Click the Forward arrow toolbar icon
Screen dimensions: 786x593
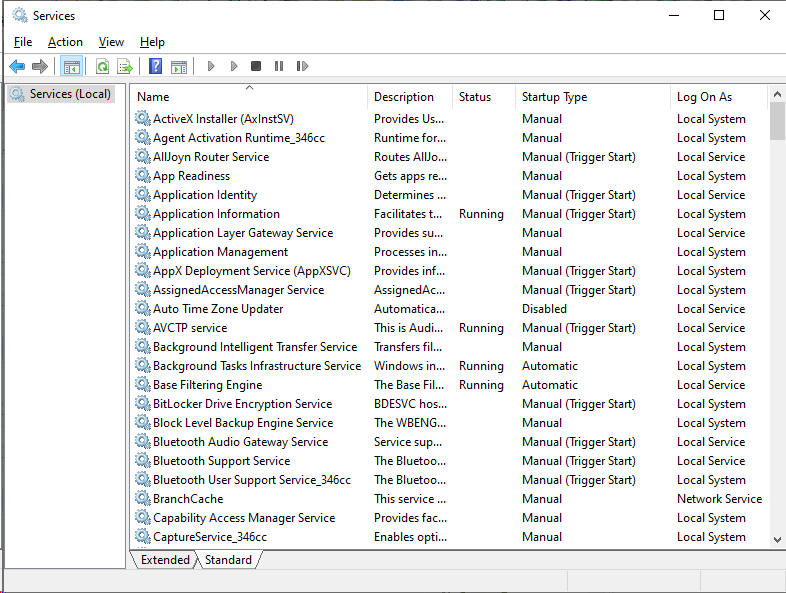coord(40,66)
